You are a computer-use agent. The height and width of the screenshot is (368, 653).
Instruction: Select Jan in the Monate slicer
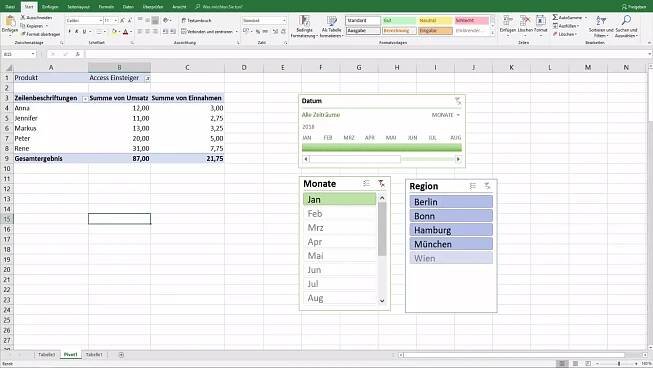(x=339, y=199)
